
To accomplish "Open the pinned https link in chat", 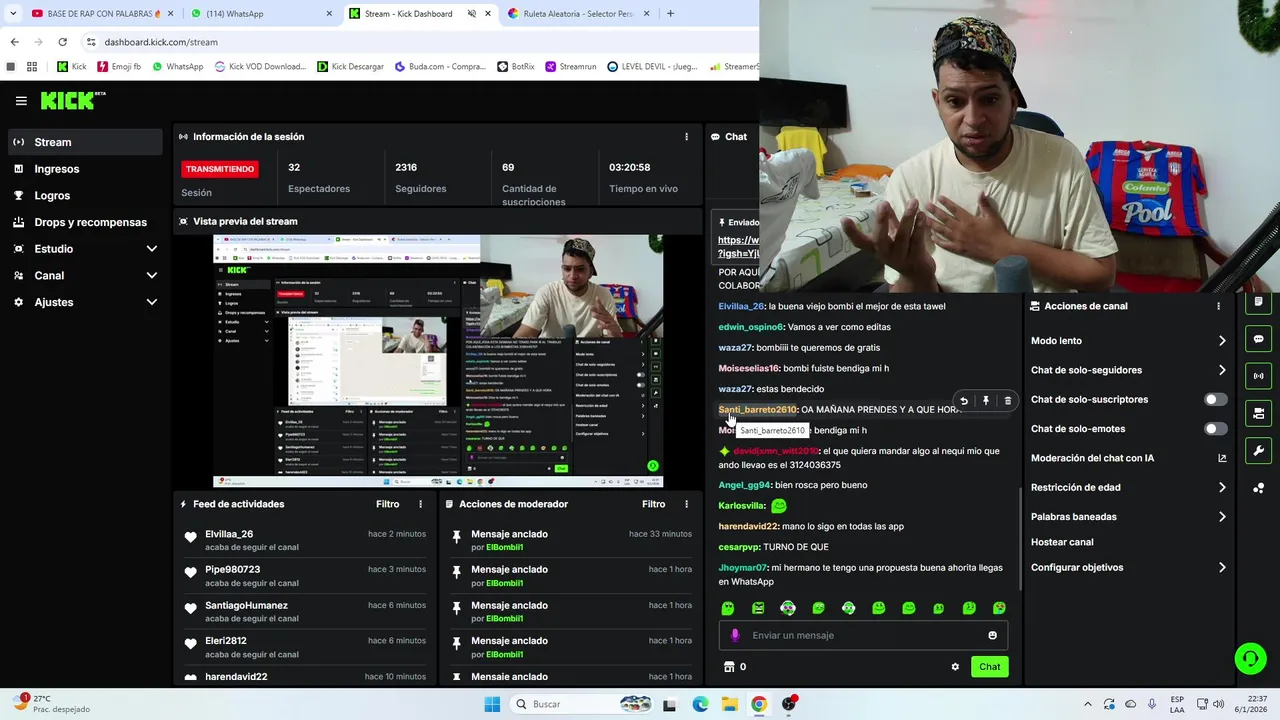I will [x=738, y=247].
